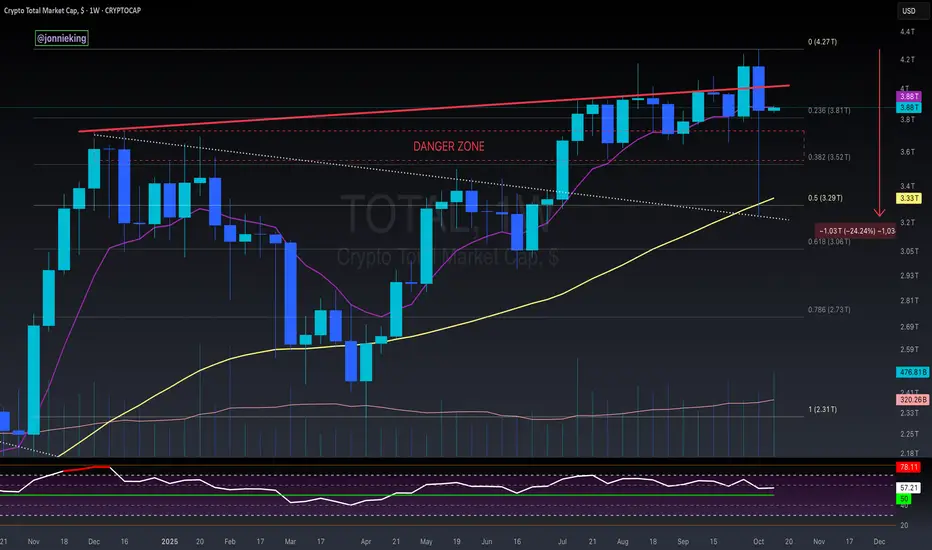Click the Fib level label 1 (2.31T)
This screenshot has width=932, height=550.
tap(823, 410)
